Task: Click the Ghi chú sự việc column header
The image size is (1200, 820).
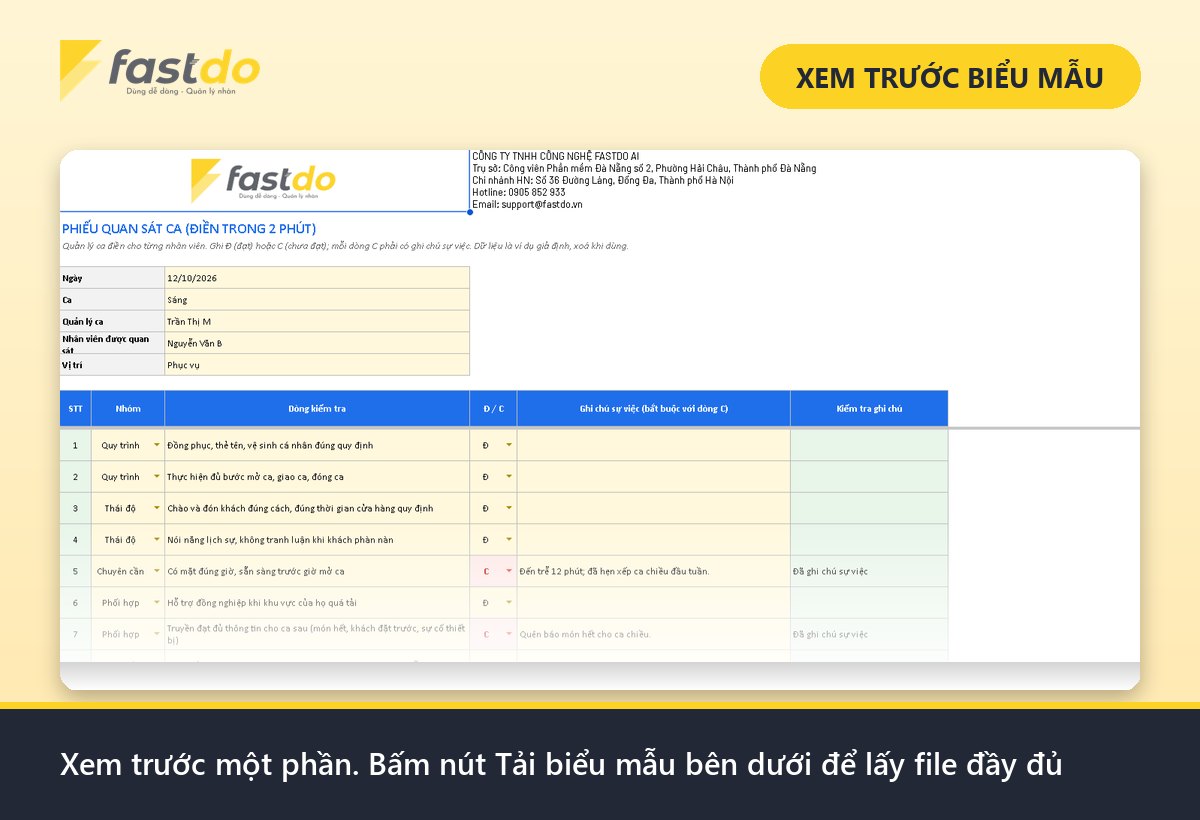Action: click(654, 408)
